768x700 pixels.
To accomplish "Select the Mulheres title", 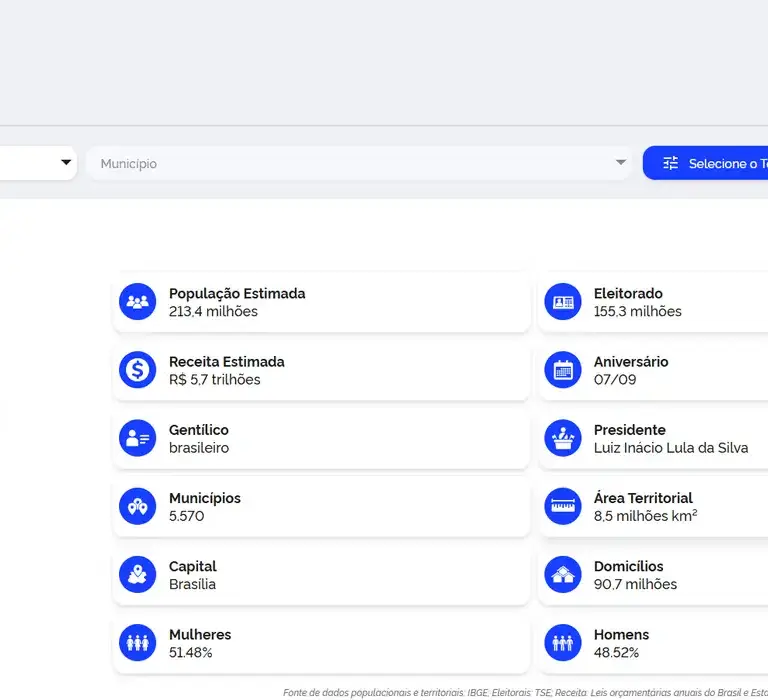I will 200,634.
